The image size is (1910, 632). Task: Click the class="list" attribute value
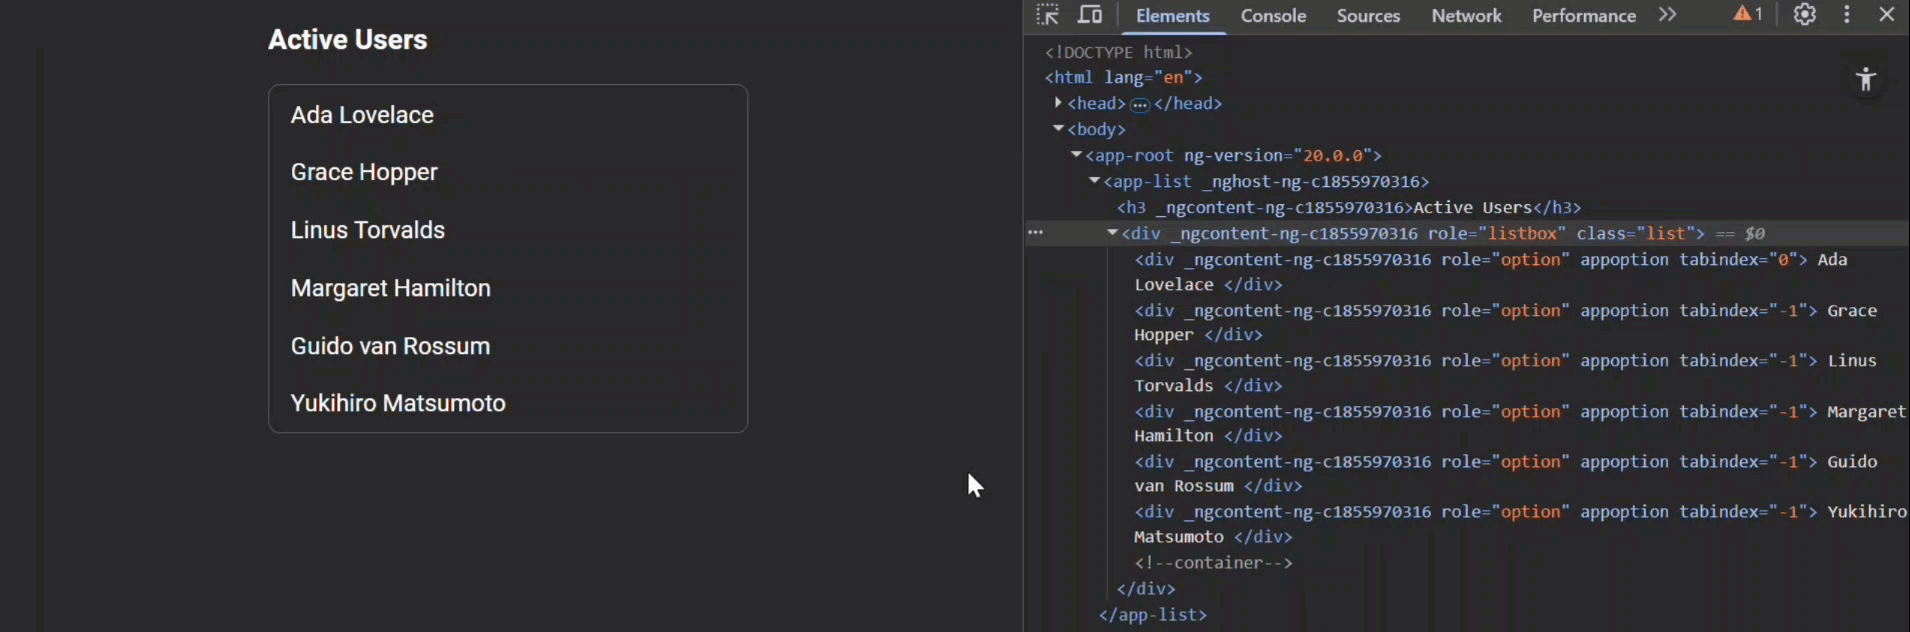click(x=1666, y=233)
